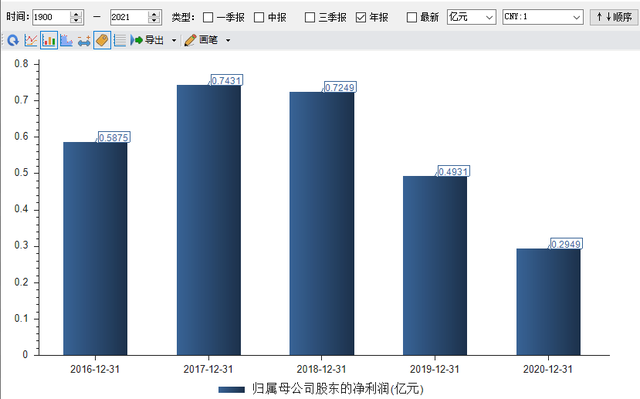Click the 0.7431 data label
This screenshot has width=640, height=399.
coord(227,80)
